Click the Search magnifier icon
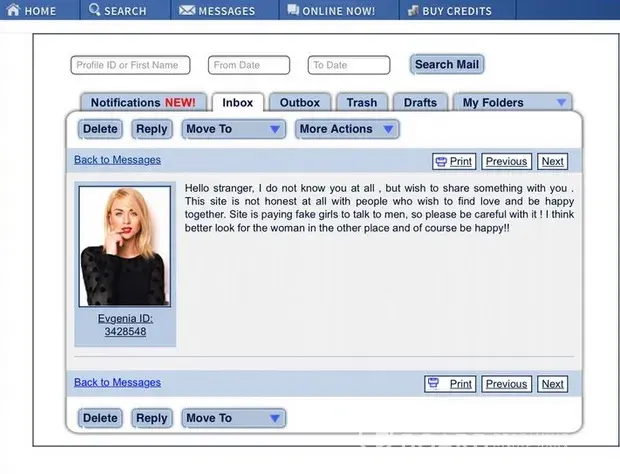620x474 pixels. pyautogui.click(x=94, y=10)
